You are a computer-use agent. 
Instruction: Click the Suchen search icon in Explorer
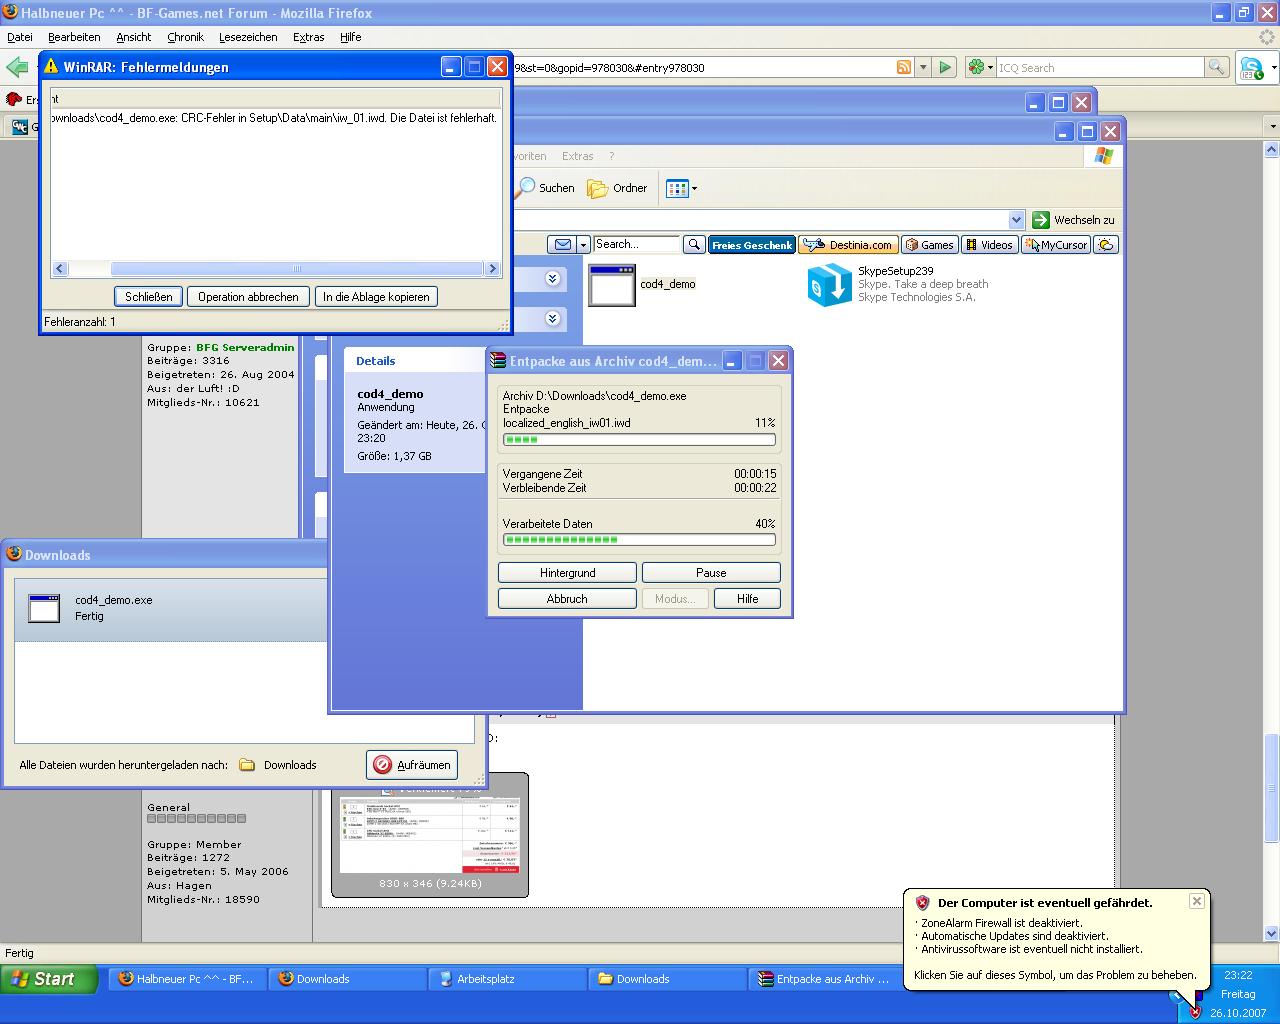tap(526, 188)
